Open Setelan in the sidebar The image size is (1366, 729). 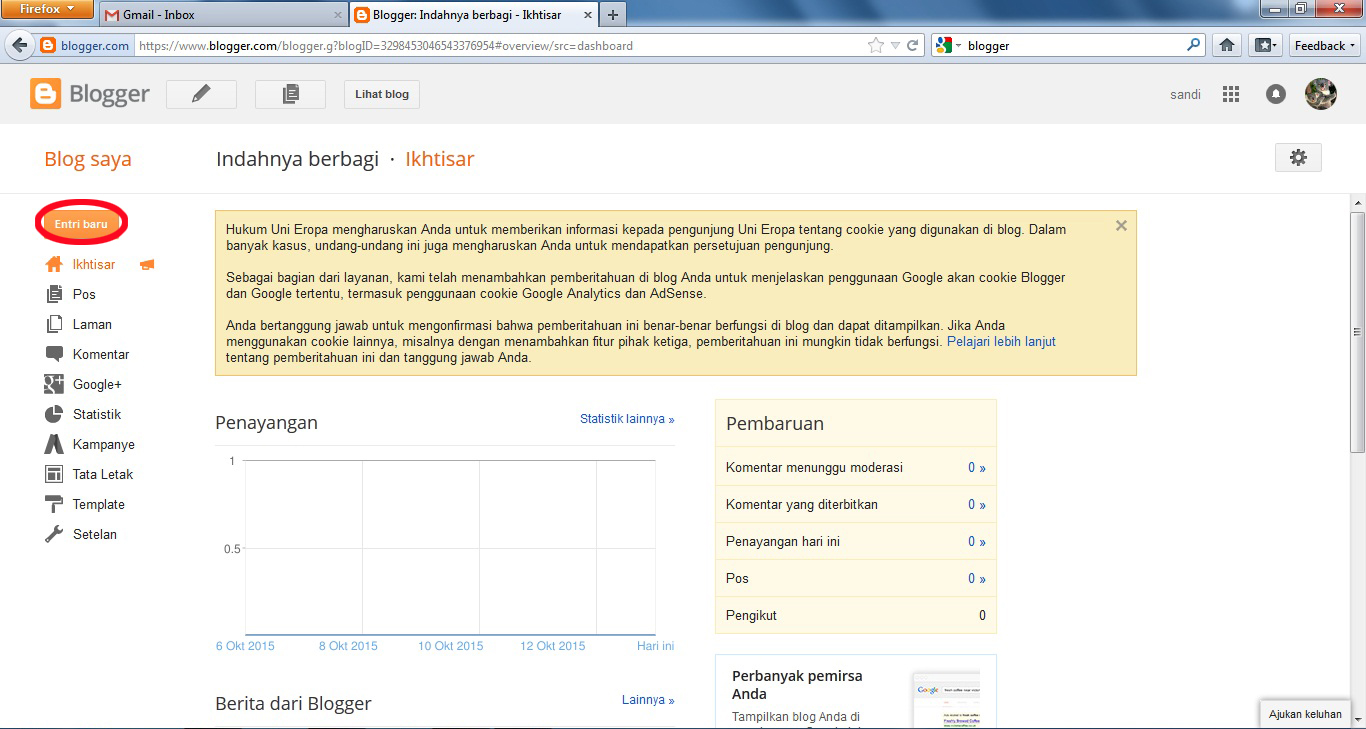pos(95,535)
